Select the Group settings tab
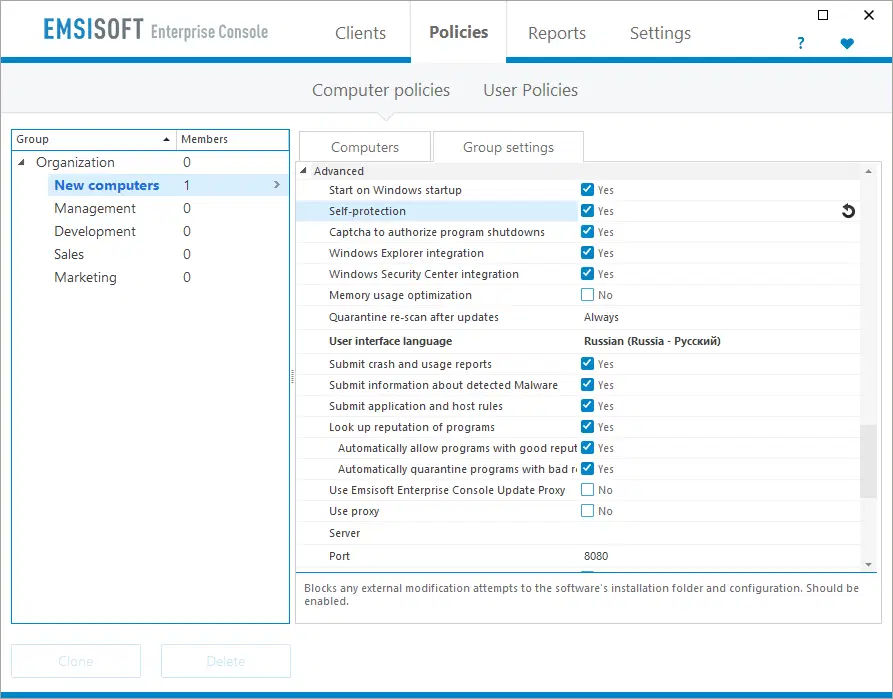This screenshot has height=699, width=893. tap(508, 147)
